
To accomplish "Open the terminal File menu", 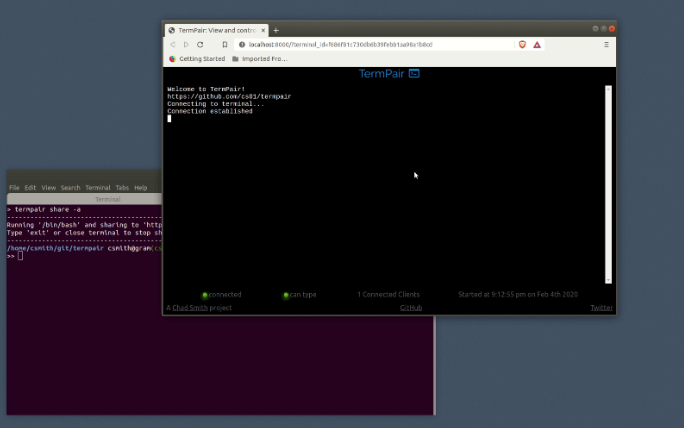I will [x=15, y=188].
